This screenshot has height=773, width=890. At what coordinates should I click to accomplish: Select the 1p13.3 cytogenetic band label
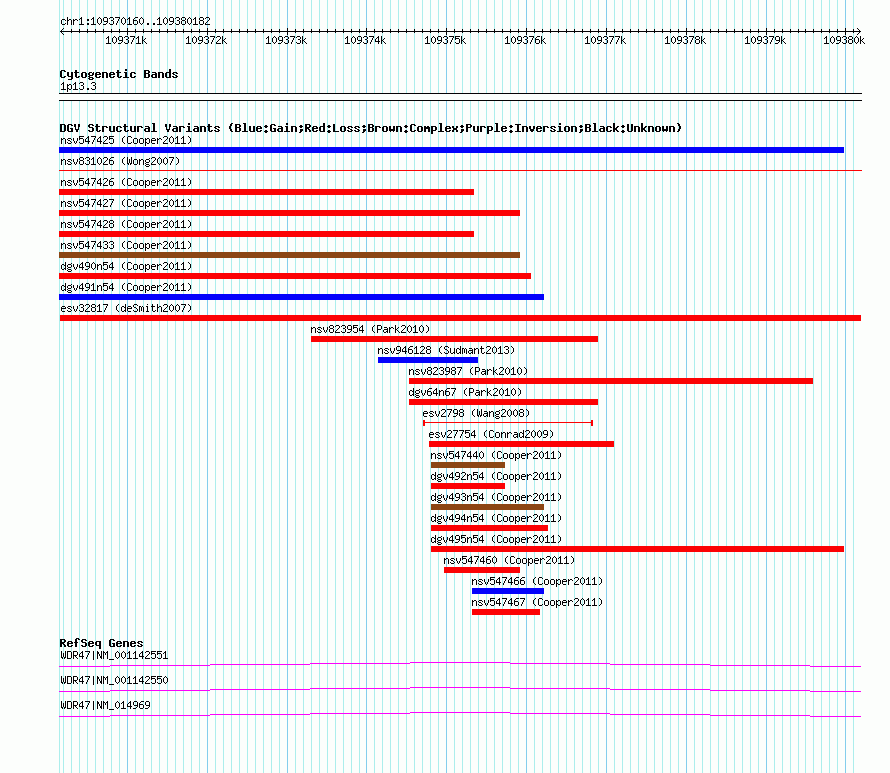coord(78,86)
